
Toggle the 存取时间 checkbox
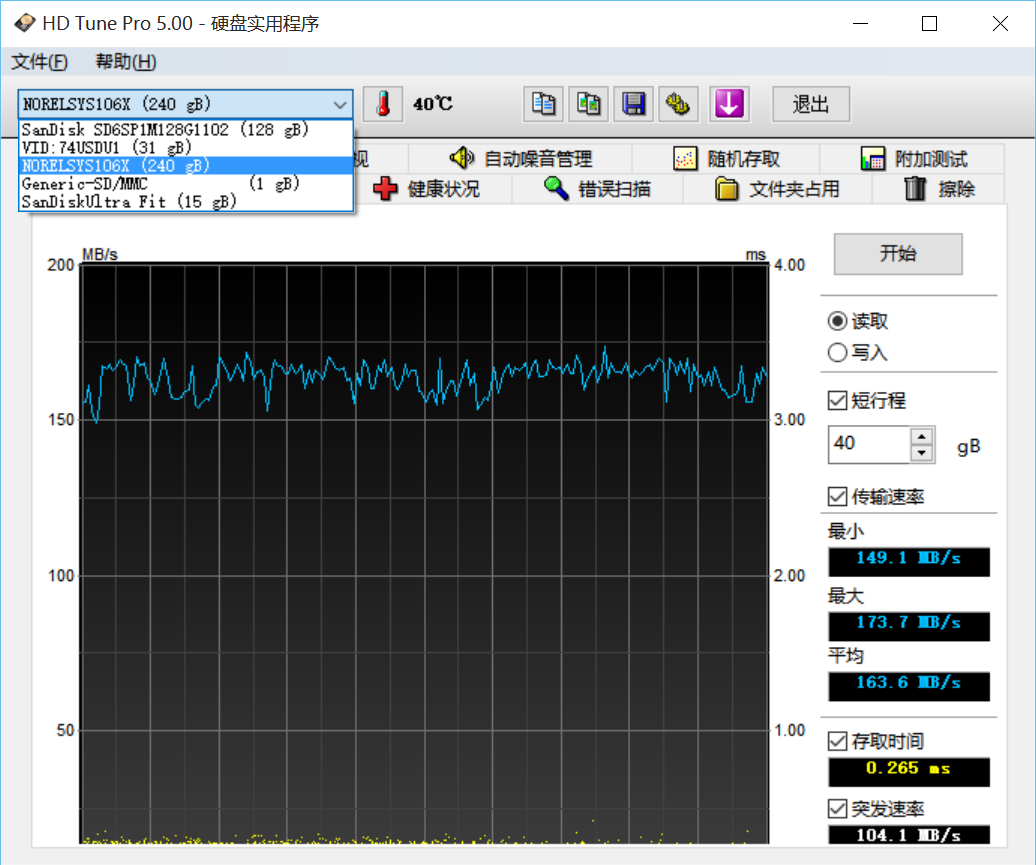(x=837, y=741)
